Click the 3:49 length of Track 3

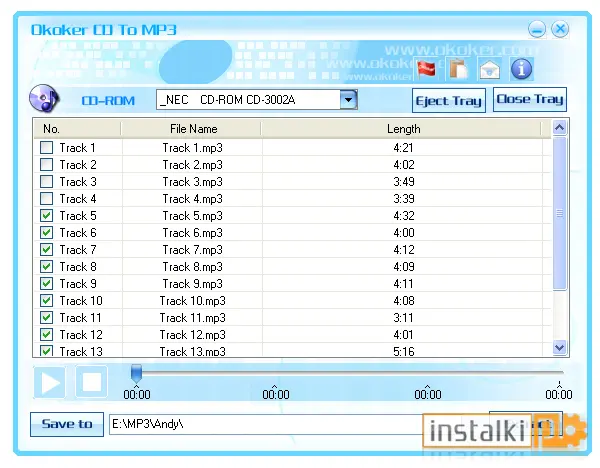coord(403,182)
